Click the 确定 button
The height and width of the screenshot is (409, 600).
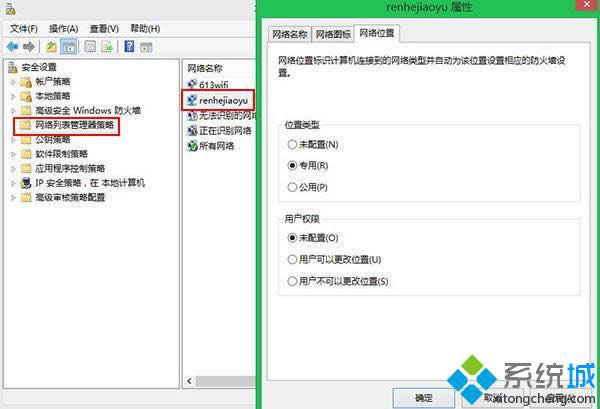click(424, 398)
